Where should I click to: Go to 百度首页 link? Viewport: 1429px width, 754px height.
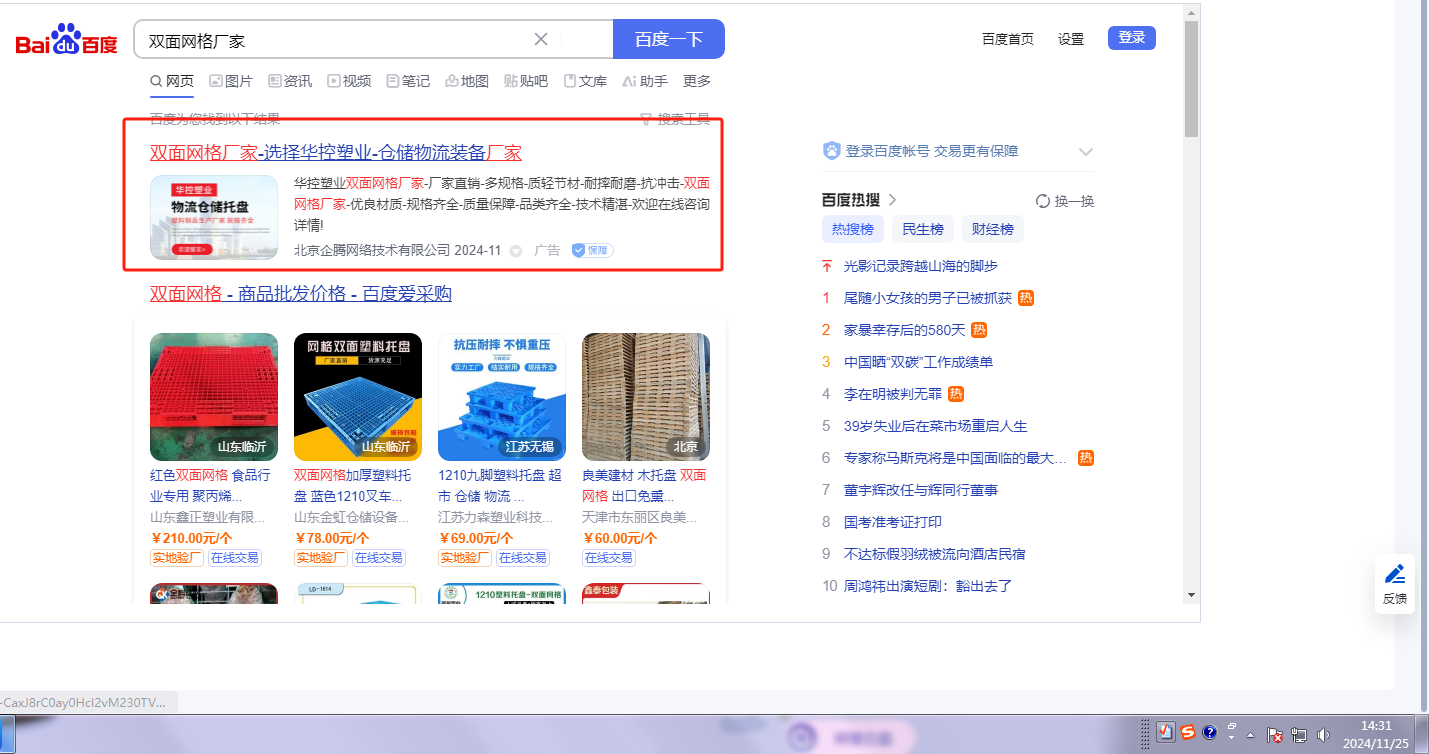(x=1008, y=39)
